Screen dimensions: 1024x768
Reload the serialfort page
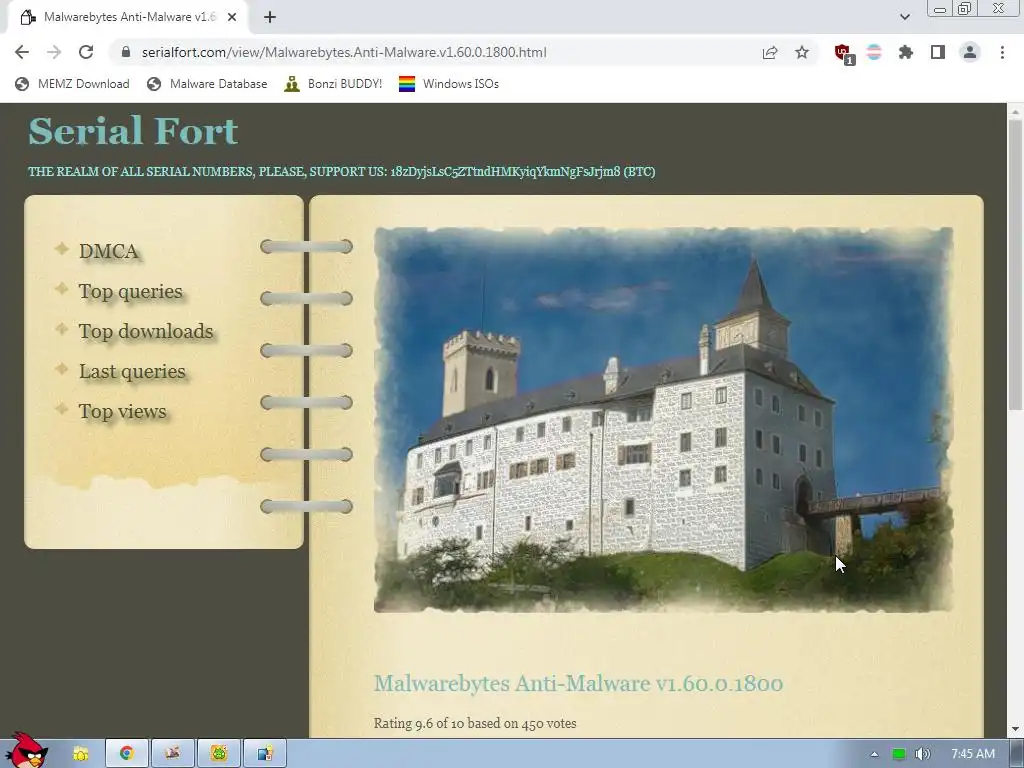pos(86,52)
